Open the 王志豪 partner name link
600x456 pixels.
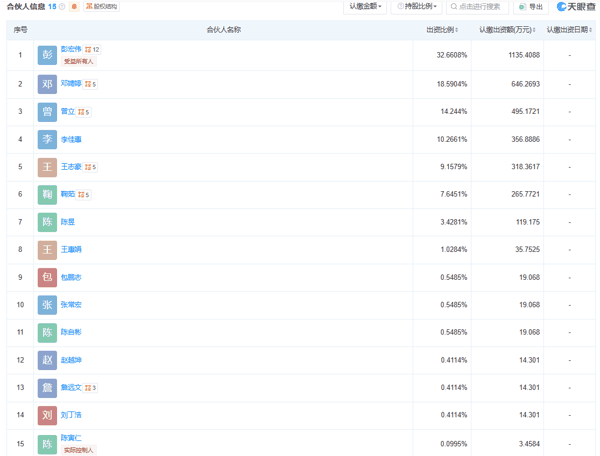71,167
